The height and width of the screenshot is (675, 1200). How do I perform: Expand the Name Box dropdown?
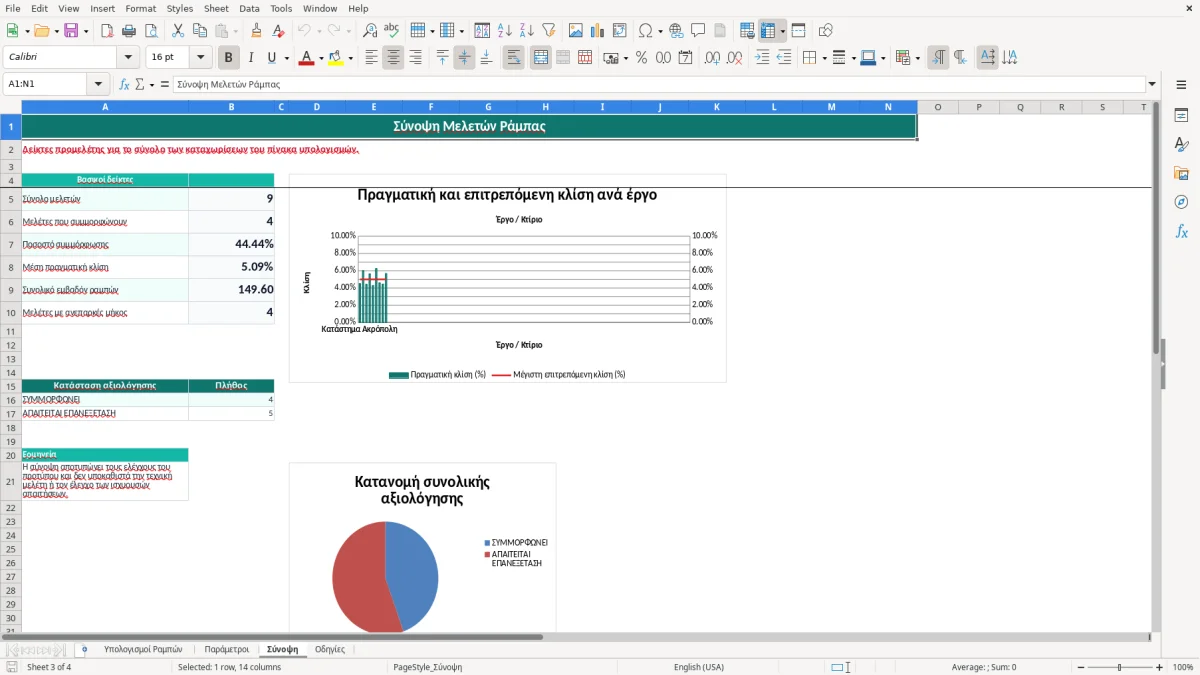pyautogui.click(x=98, y=85)
